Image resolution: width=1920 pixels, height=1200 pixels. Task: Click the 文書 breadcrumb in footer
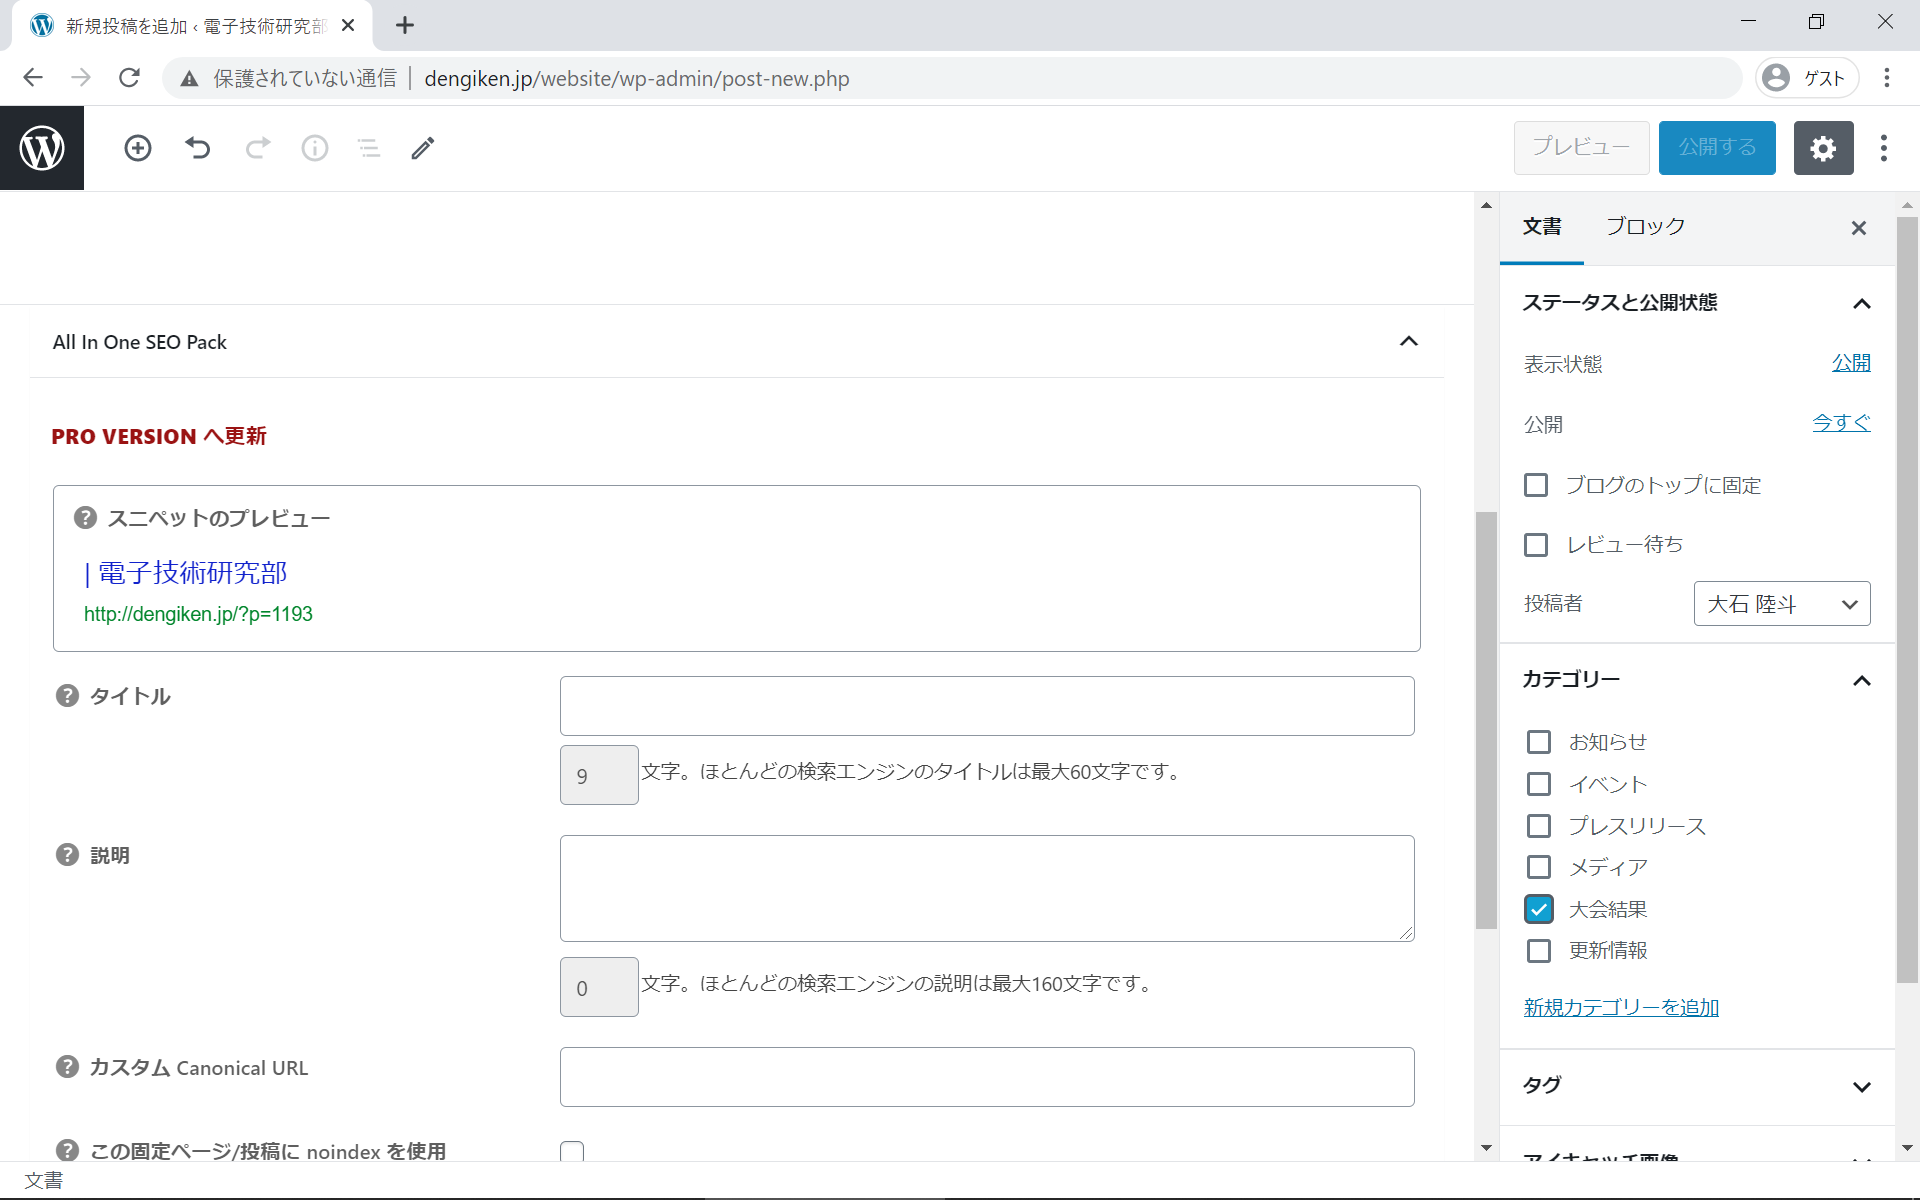click(43, 1180)
